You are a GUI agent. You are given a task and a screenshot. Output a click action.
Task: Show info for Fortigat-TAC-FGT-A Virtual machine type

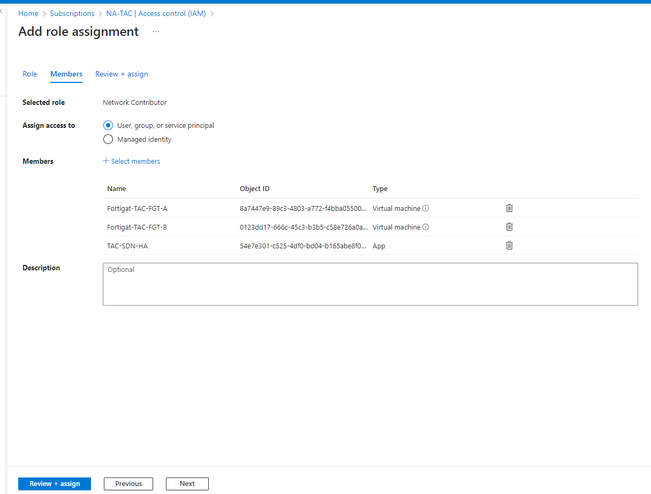pos(426,208)
